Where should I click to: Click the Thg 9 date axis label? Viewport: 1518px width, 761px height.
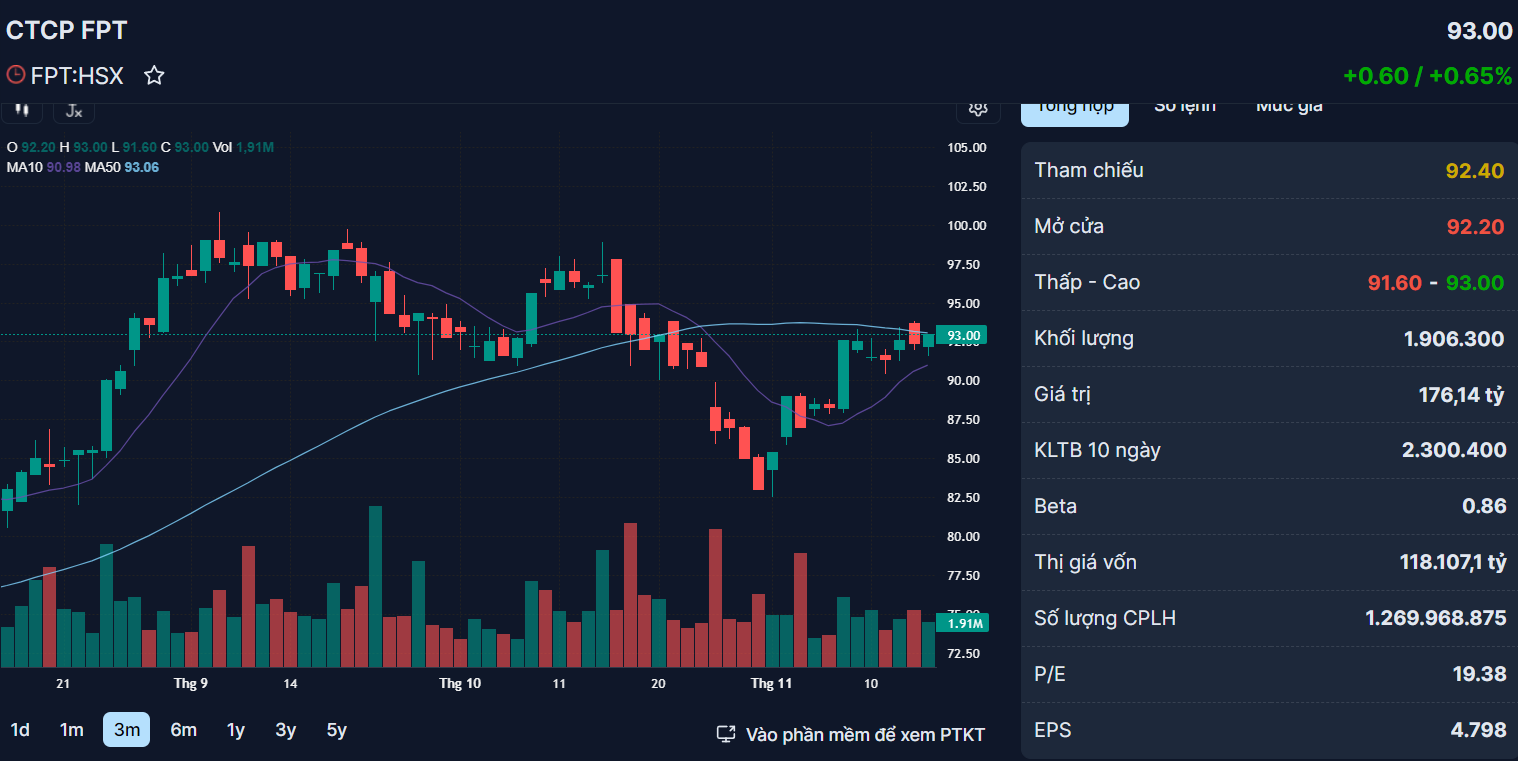point(191,684)
